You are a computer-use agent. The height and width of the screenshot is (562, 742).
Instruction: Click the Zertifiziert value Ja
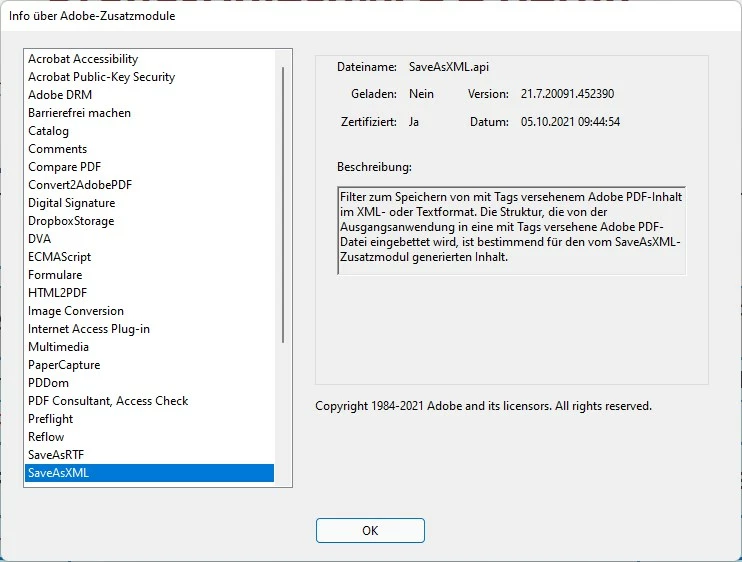tap(414, 122)
